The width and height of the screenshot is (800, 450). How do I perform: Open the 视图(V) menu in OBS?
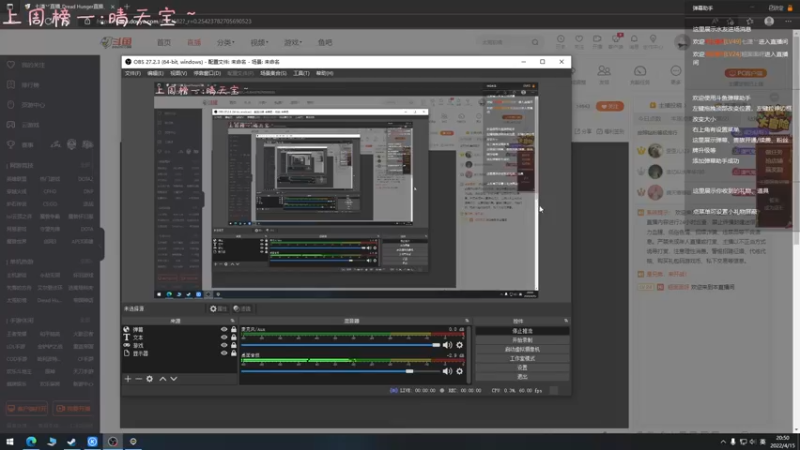tap(178, 73)
